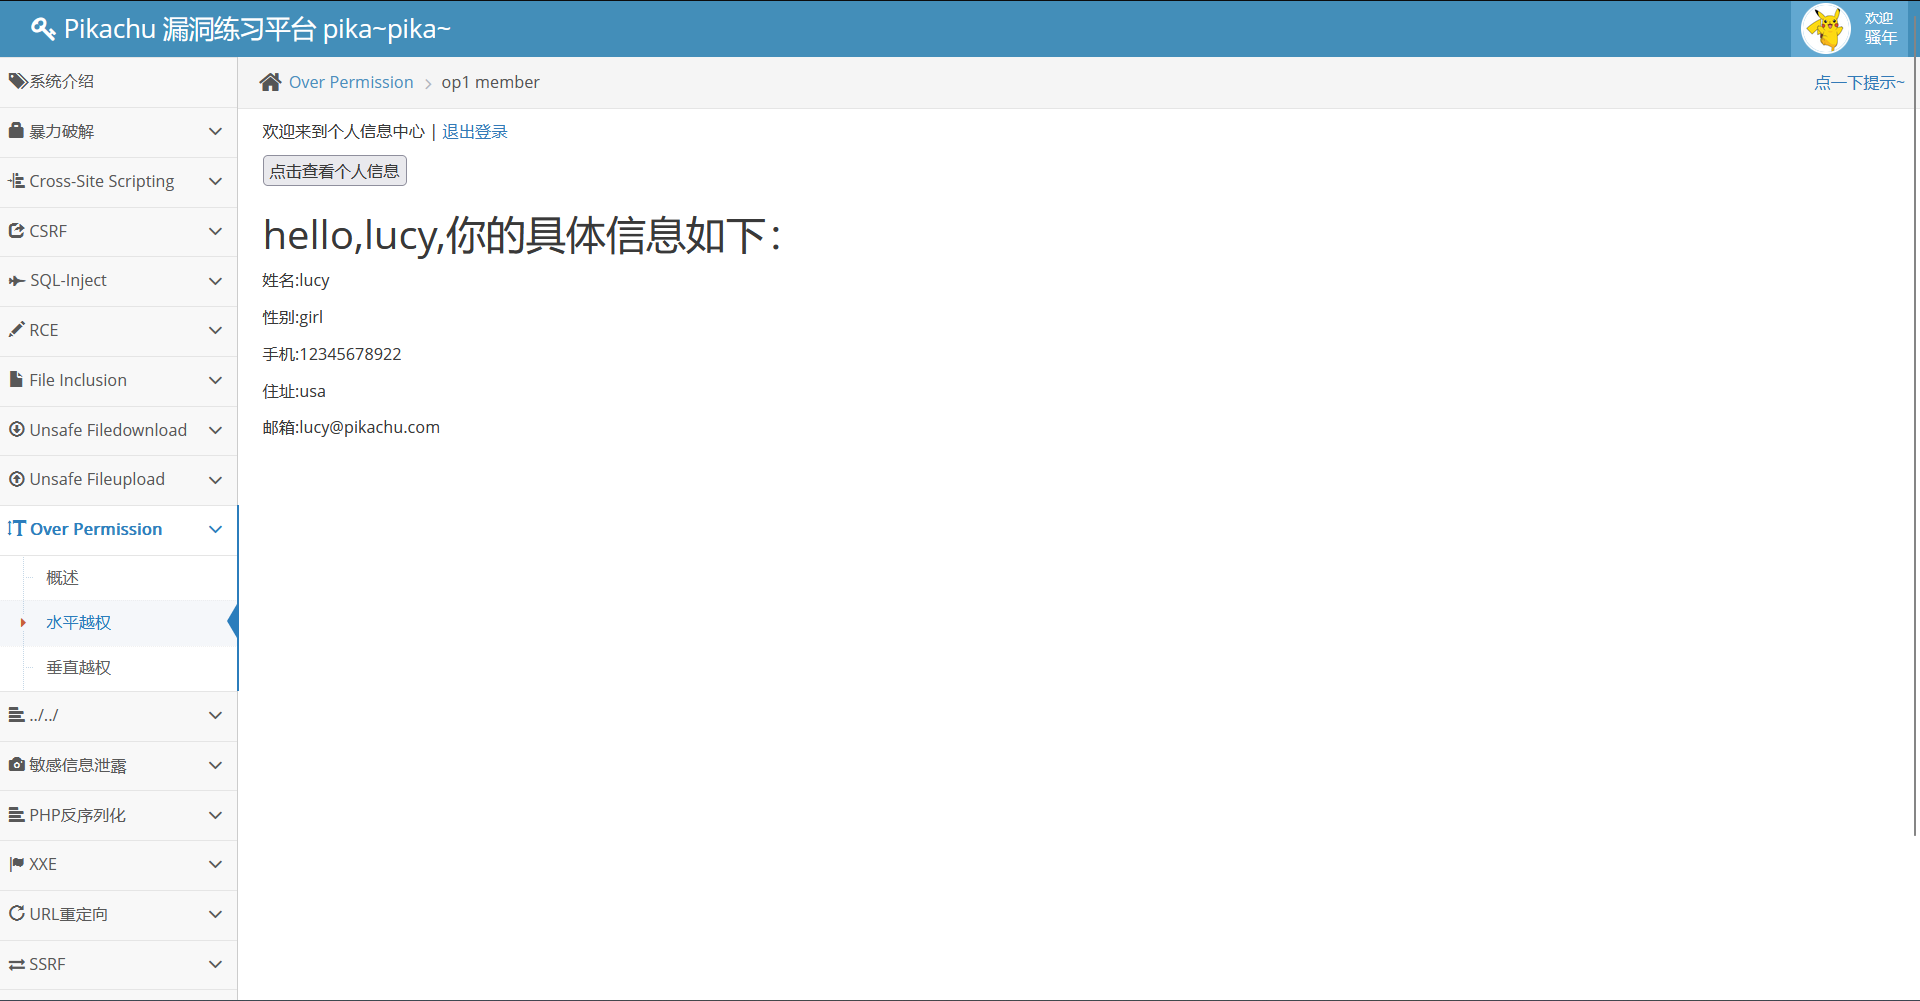This screenshot has width=1920, height=1001.
Task: Click the 点一下提示~ hint link
Action: tap(1859, 82)
